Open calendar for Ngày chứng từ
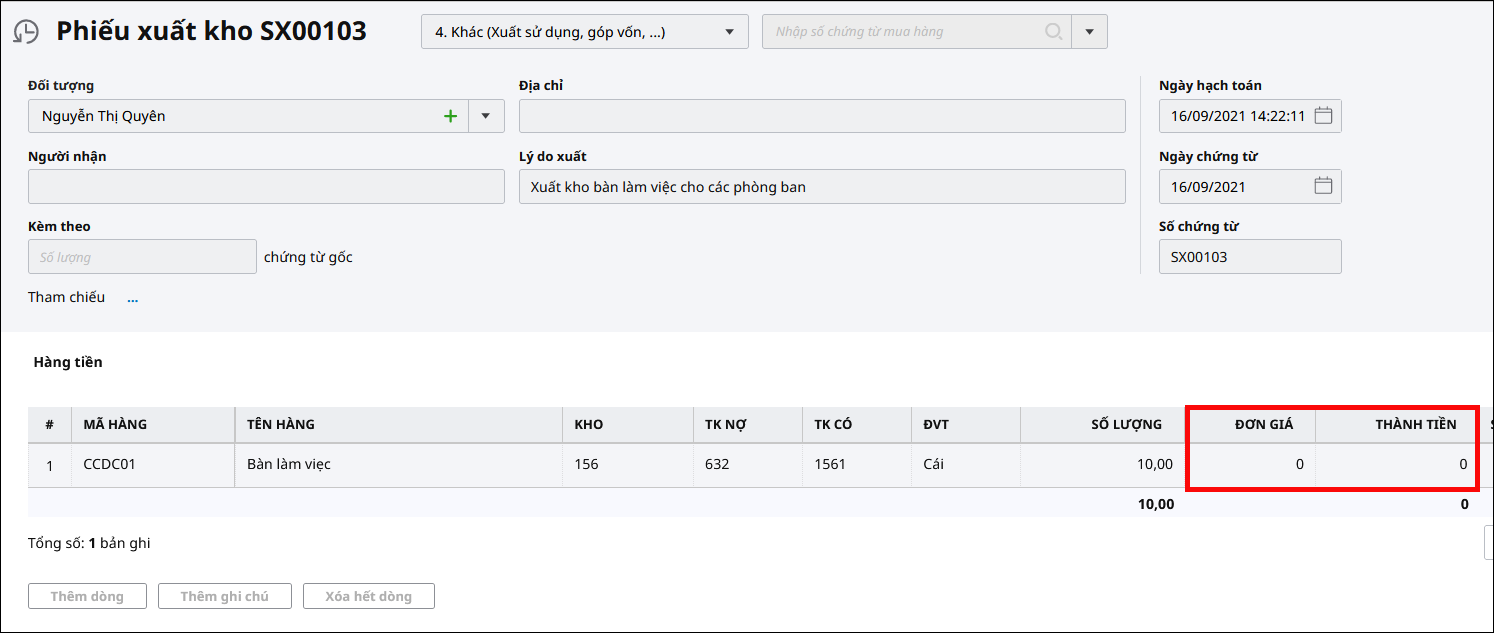1494x633 pixels. 1323,186
